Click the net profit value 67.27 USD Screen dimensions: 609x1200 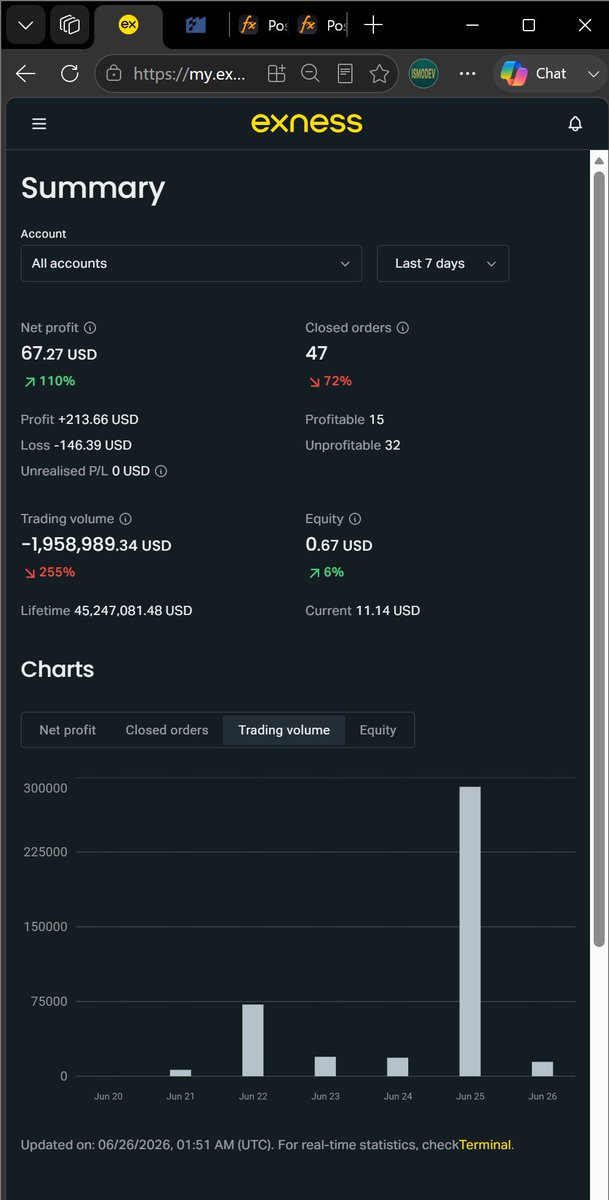tap(59, 353)
